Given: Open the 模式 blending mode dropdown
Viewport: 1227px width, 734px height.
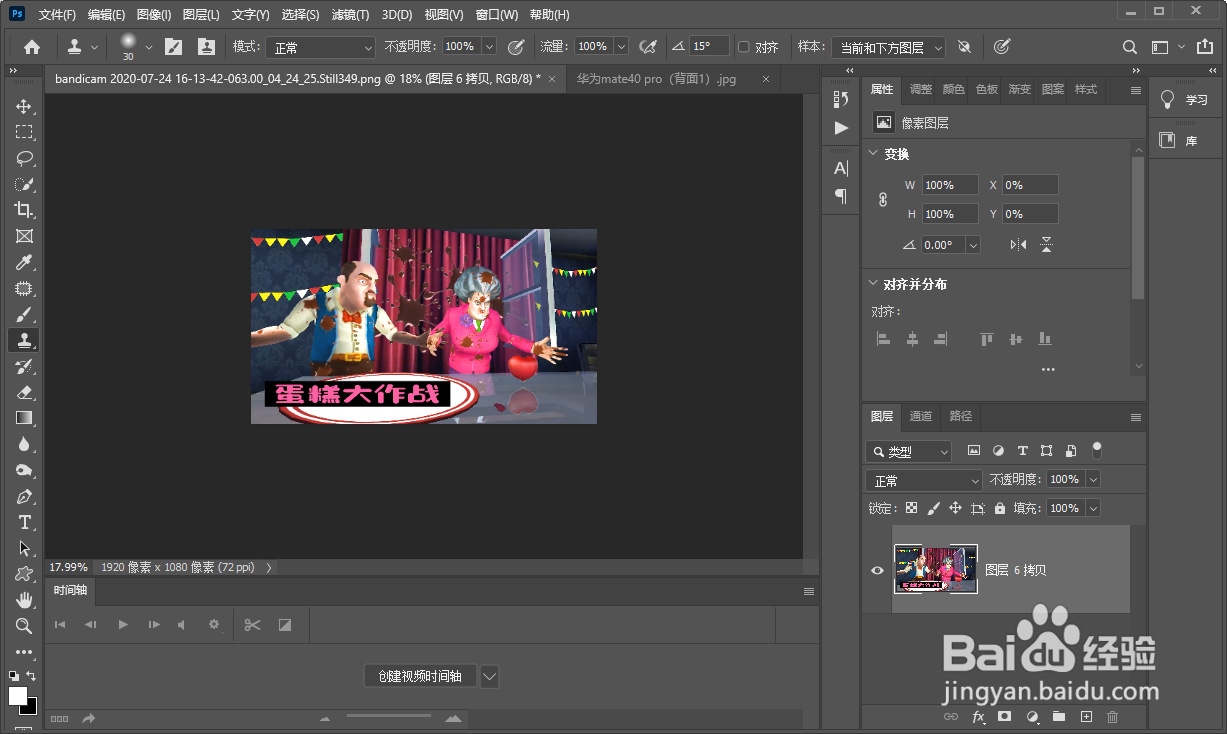Looking at the screenshot, I should point(319,47).
